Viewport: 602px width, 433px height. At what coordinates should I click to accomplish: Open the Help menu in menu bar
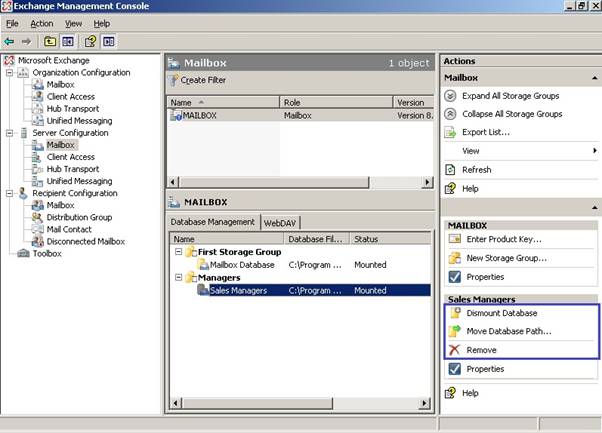pos(101,23)
